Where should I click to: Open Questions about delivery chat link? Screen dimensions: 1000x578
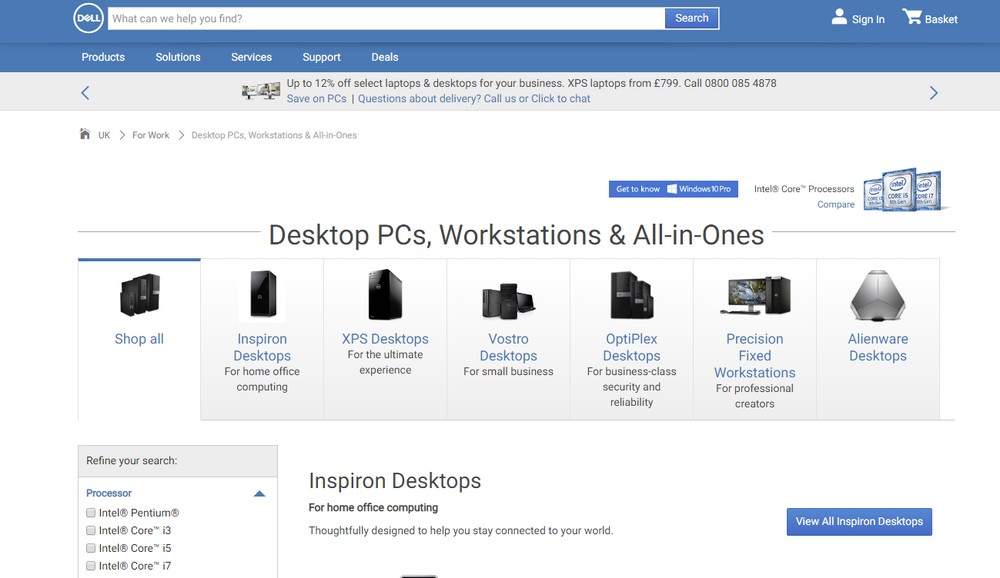click(474, 98)
